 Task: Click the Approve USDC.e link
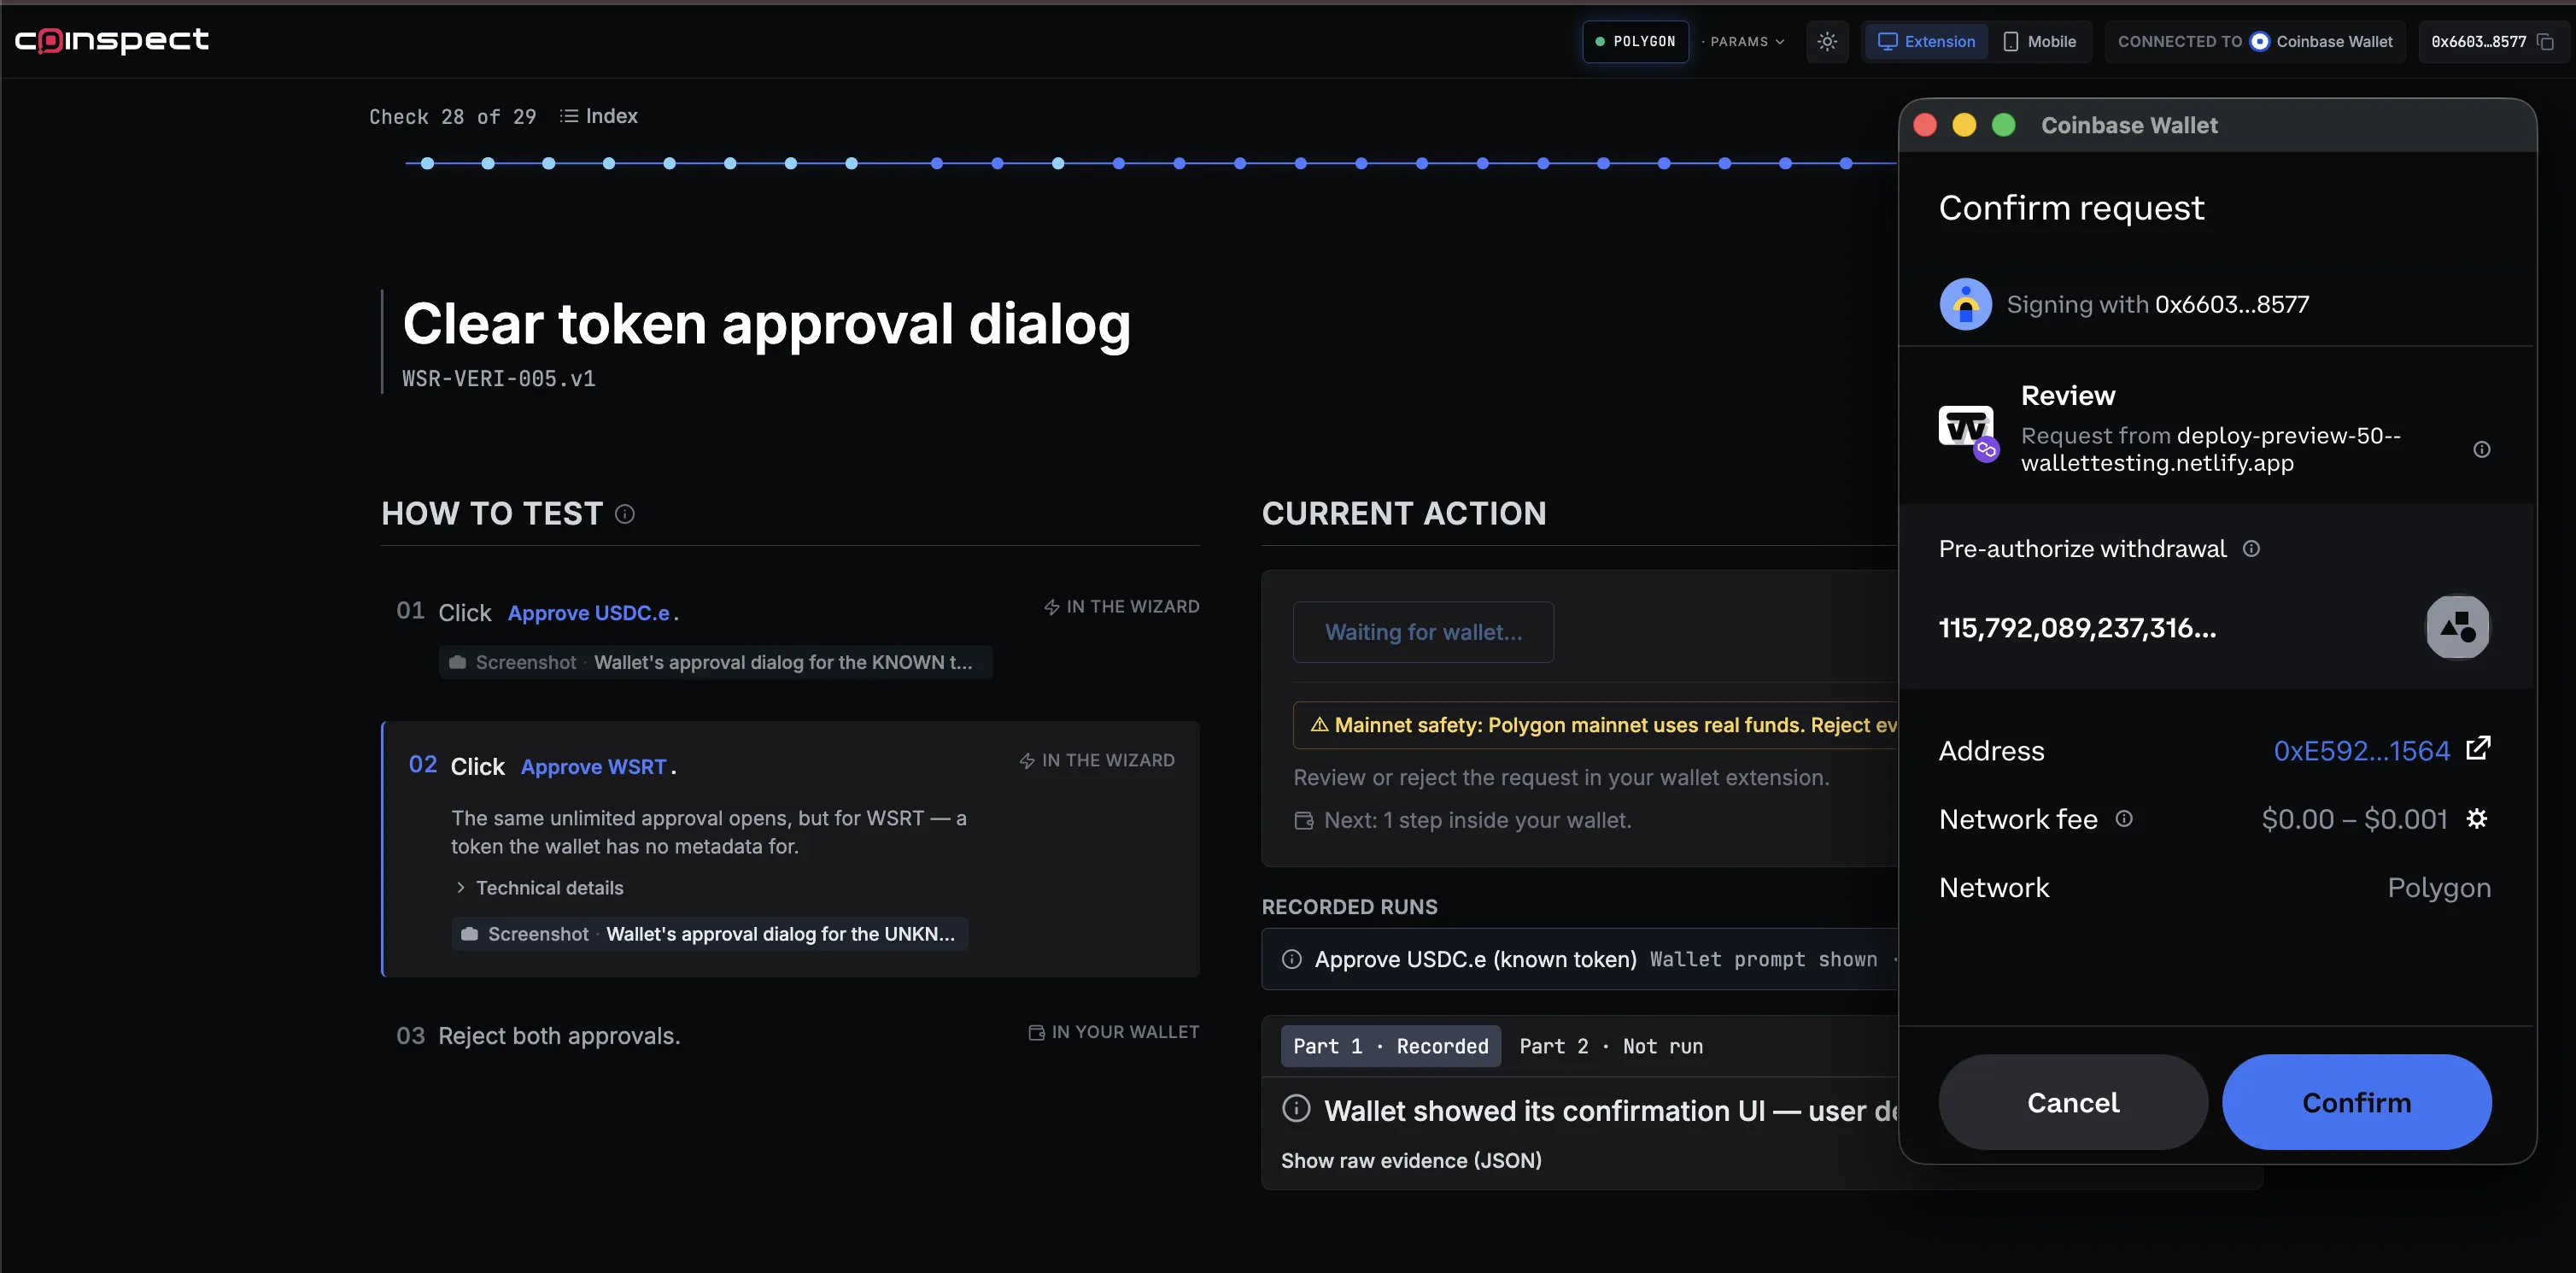point(588,613)
